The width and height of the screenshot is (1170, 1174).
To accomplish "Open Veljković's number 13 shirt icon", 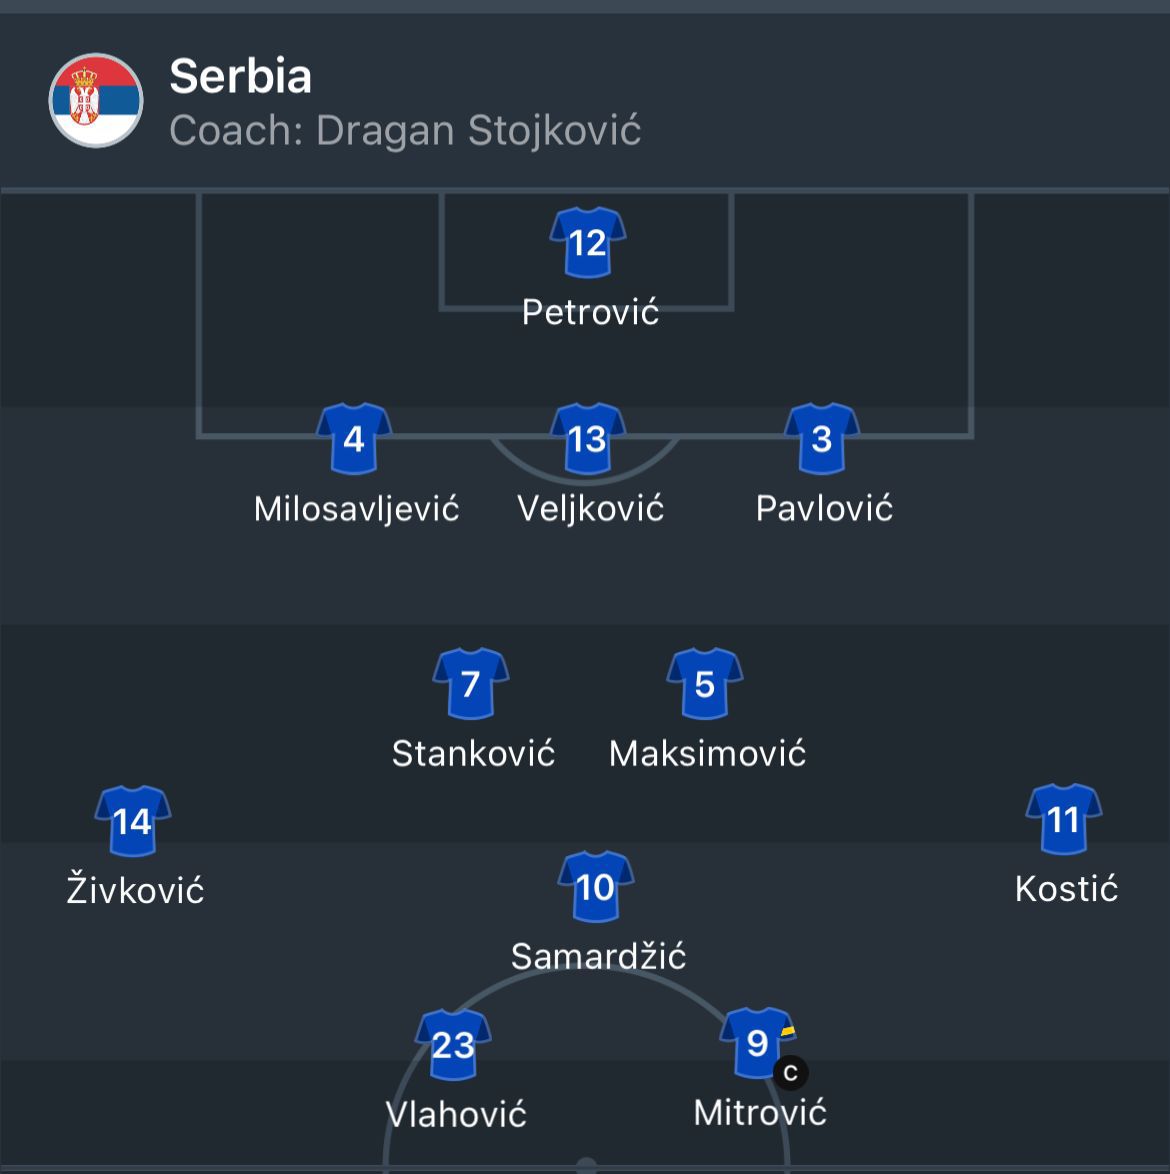I will coord(588,439).
